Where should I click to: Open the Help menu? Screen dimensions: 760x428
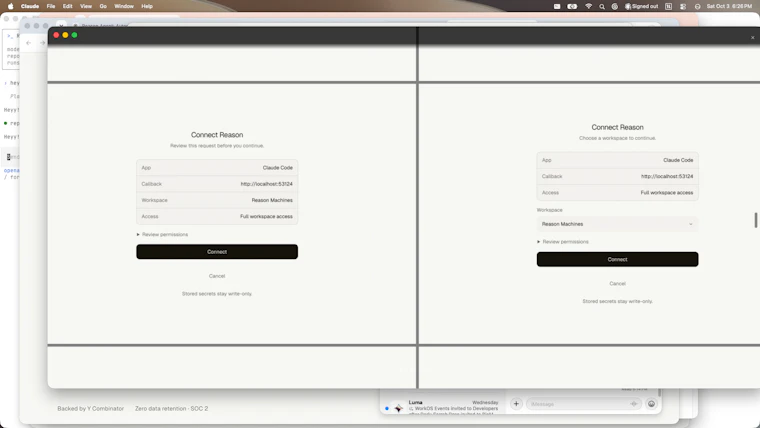coord(147,6)
